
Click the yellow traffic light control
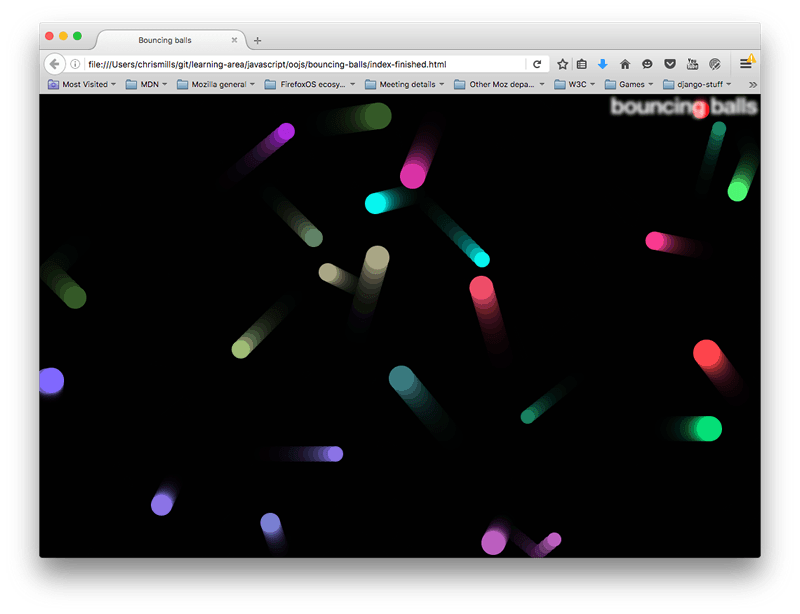point(62,34)
